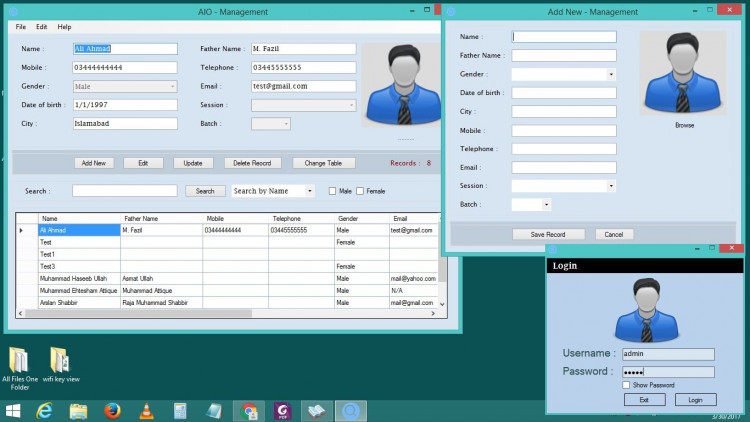Click the Change Table button
Image resolution: width=750 pixels, height=422 pixels.
pyautogui.click(x=323, y=163)
